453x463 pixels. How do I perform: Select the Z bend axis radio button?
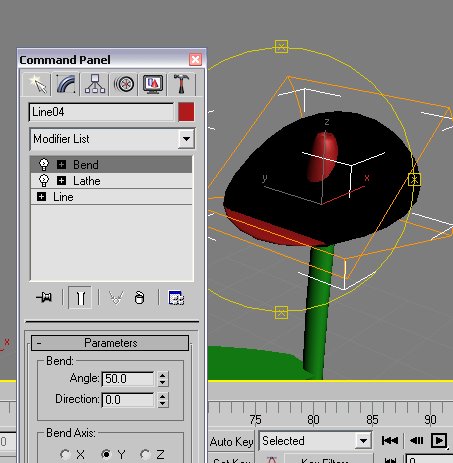pyautogui.click(x=145, y=454)
